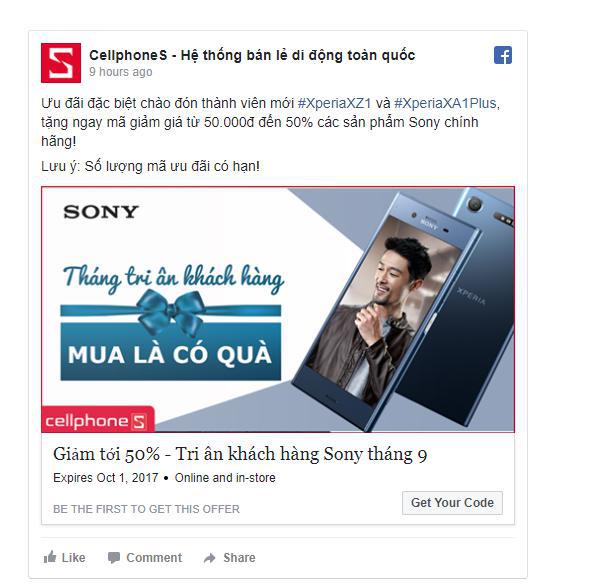Click the blue ribbon bow graphic

[171, 312]
